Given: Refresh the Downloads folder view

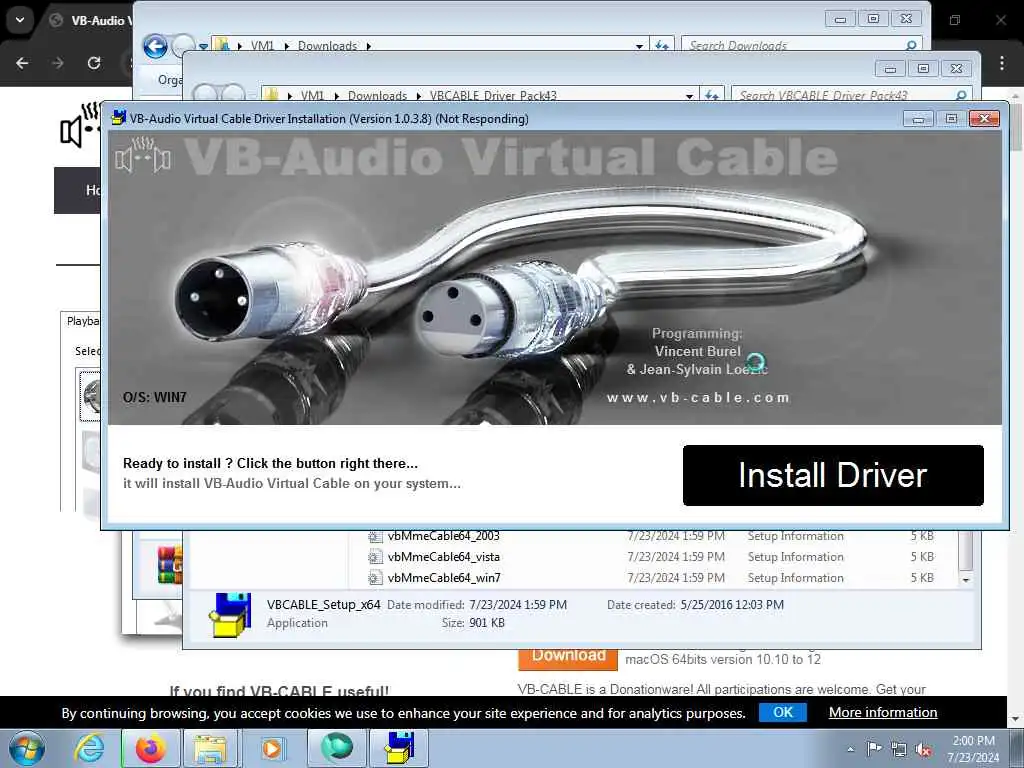Looking at the screenshot, I should click(662, 46).
